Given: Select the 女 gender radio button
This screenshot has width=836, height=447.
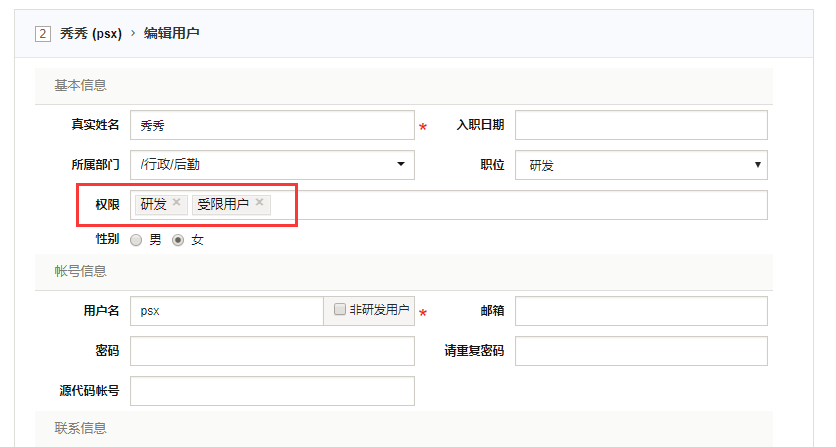Looking at the screenshot, I should (x=178, y=240).
